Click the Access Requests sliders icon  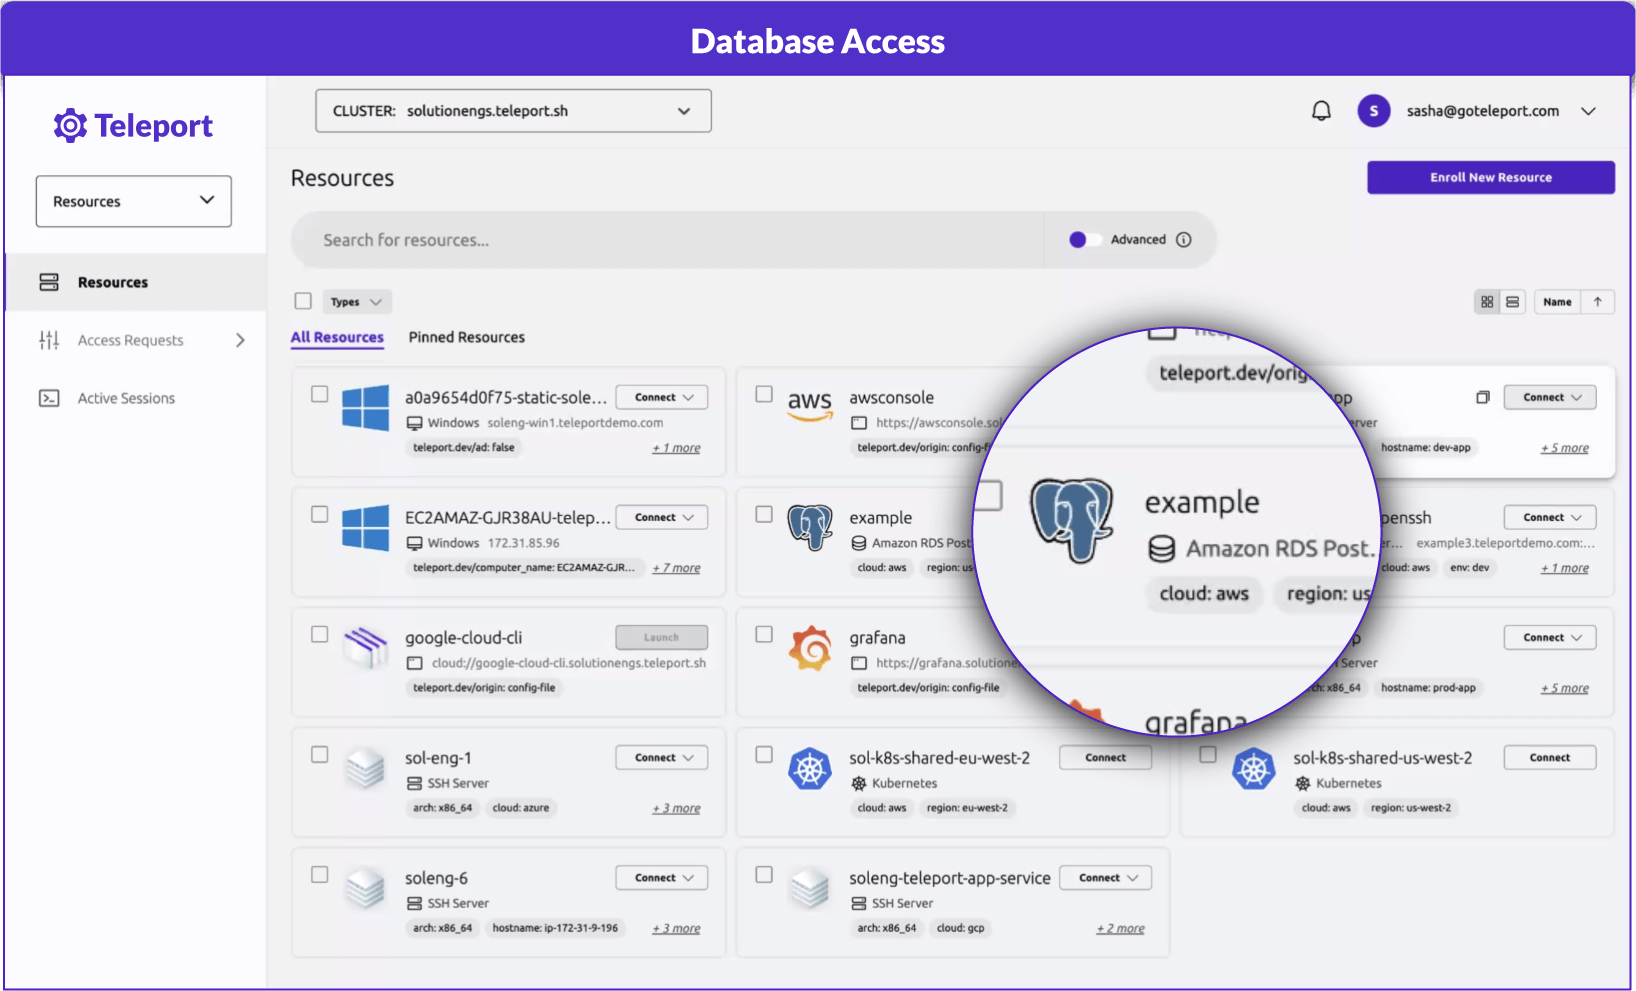click(49, 341)
